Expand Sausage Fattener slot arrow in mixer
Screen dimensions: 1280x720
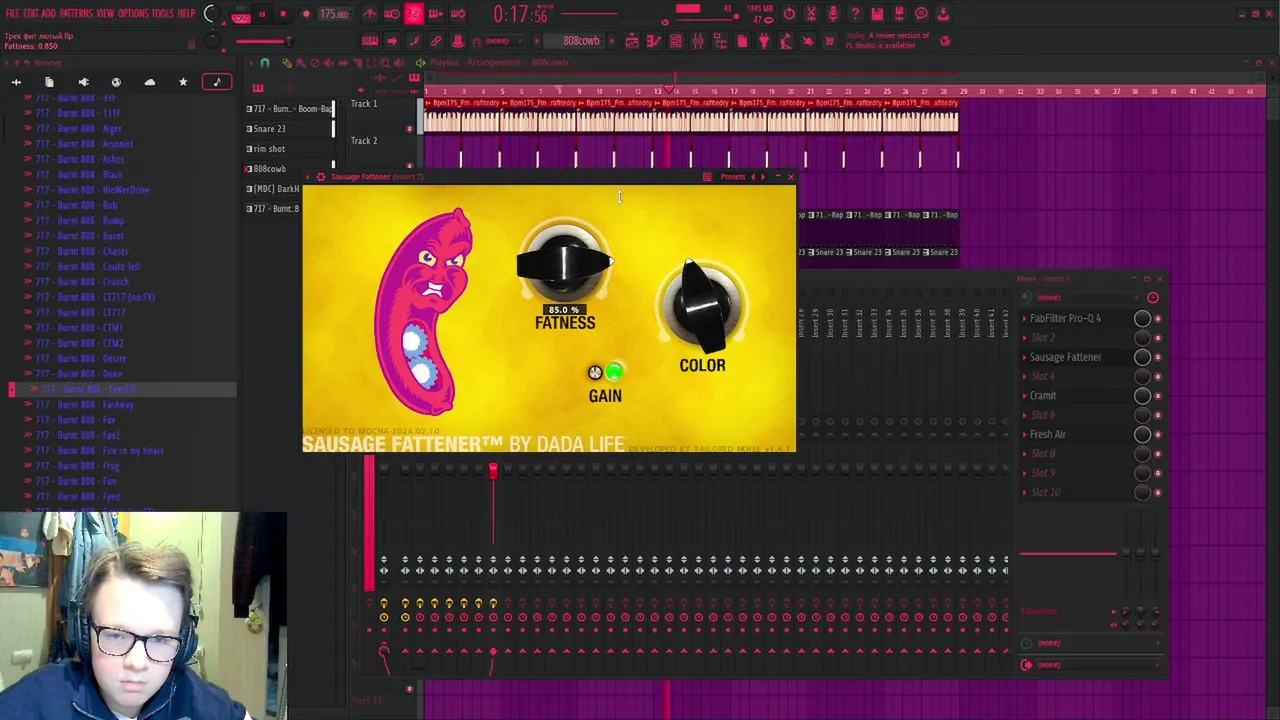tap(1024, 357)
